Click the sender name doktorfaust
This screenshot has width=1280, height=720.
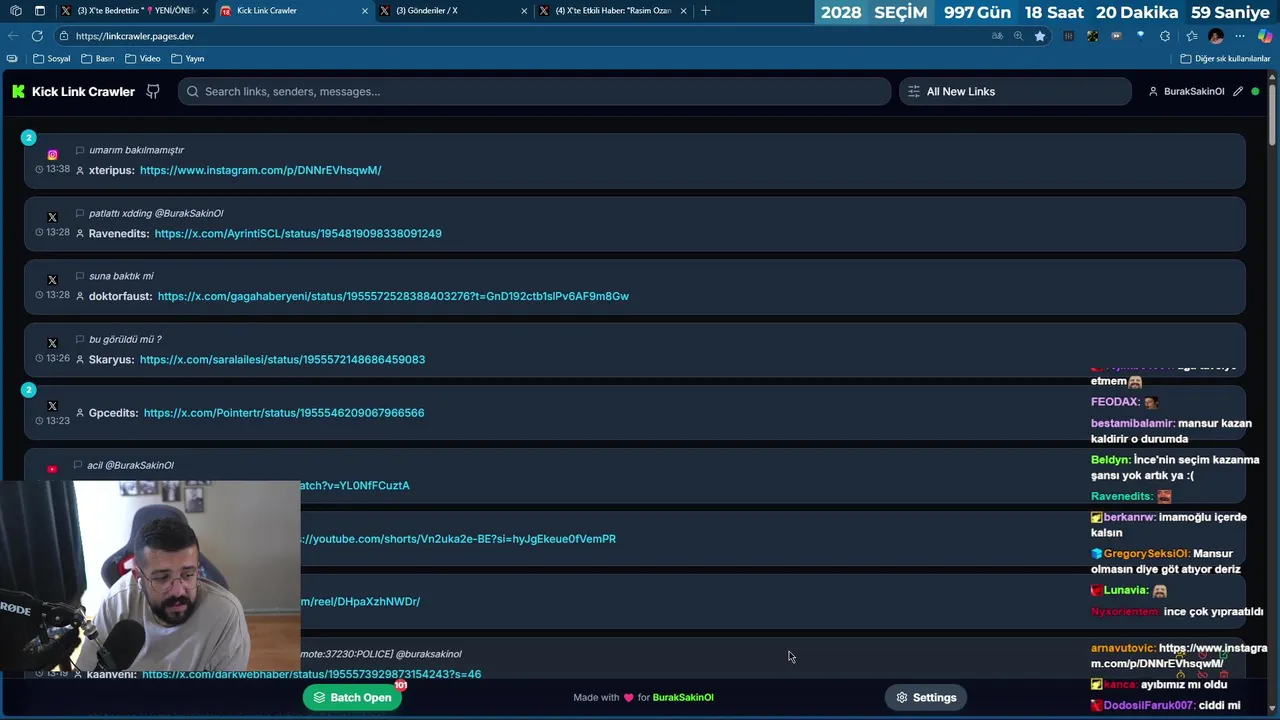click(120, 296)
